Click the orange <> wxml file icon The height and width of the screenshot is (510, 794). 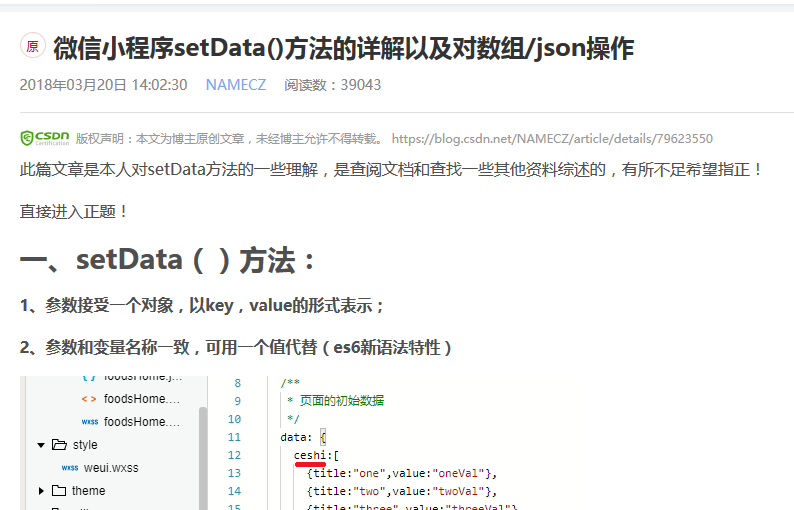(x=89, y=399)
